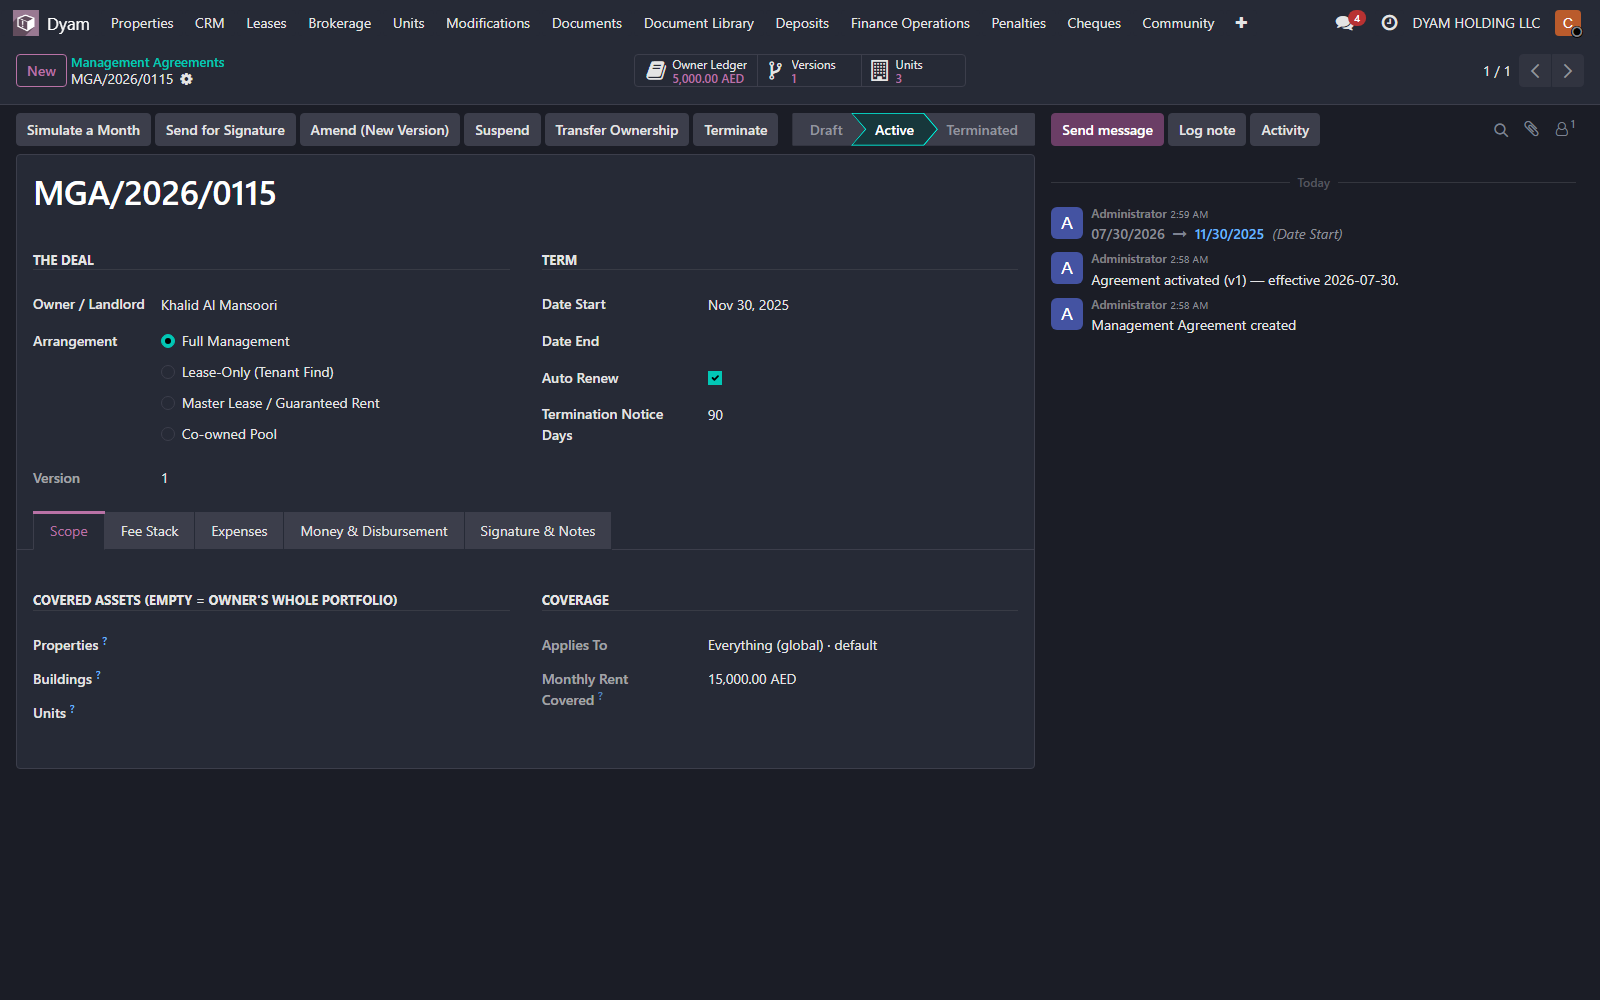Add a new menu item with plus icon
This screenshot has width=1600, height=1000.
coord(1241,23)
